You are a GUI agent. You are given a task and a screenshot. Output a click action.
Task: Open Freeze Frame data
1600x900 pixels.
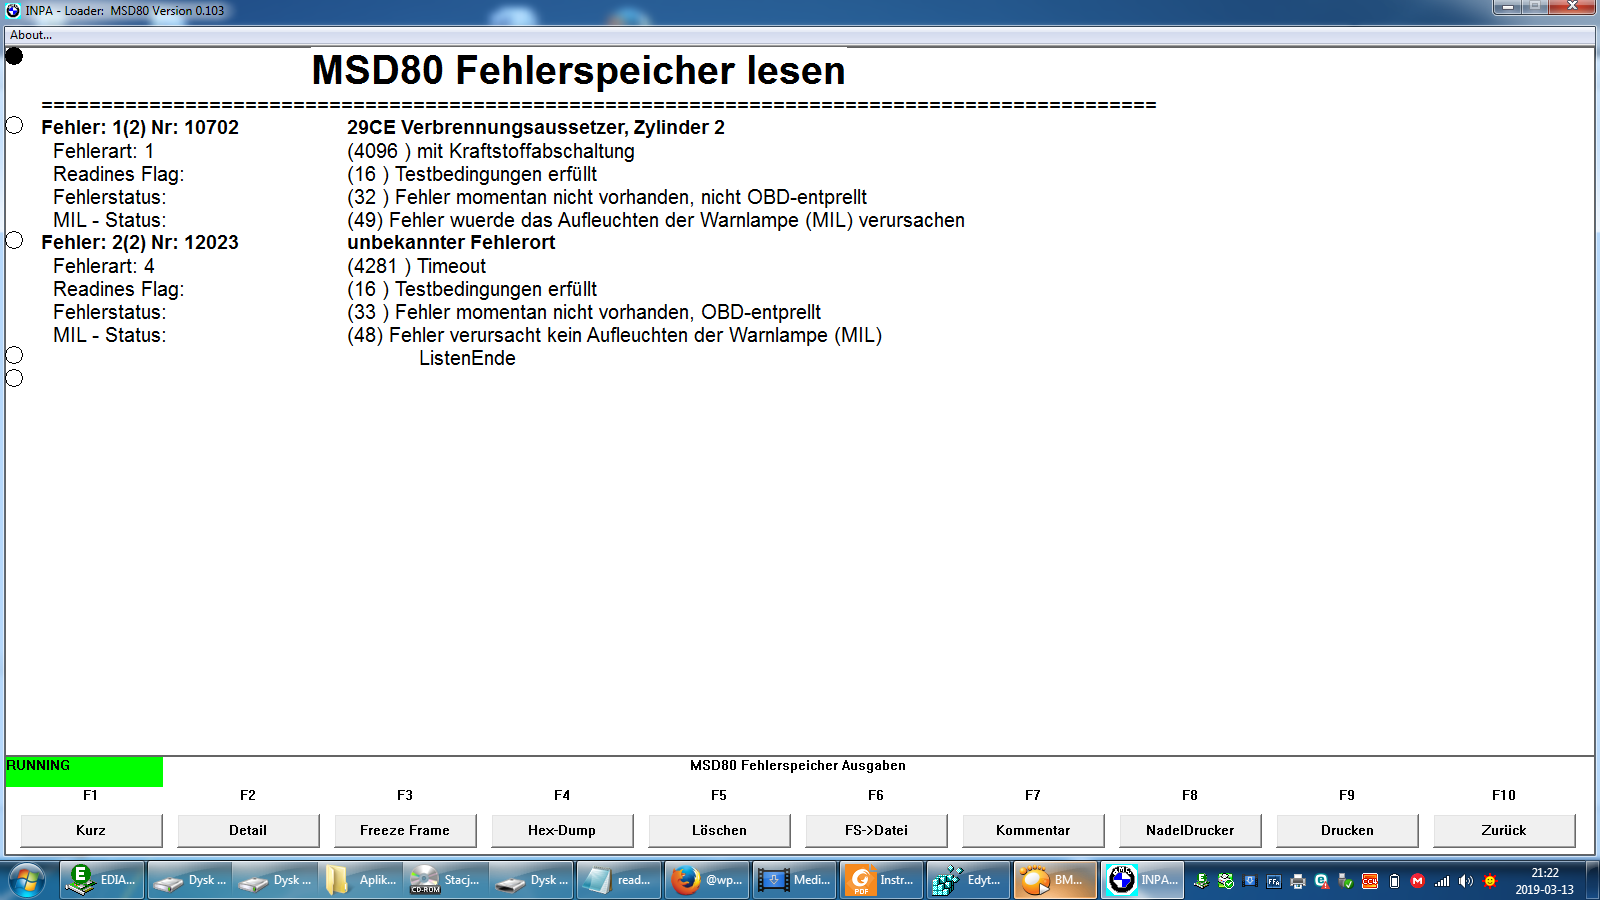[x=405, y=830]
